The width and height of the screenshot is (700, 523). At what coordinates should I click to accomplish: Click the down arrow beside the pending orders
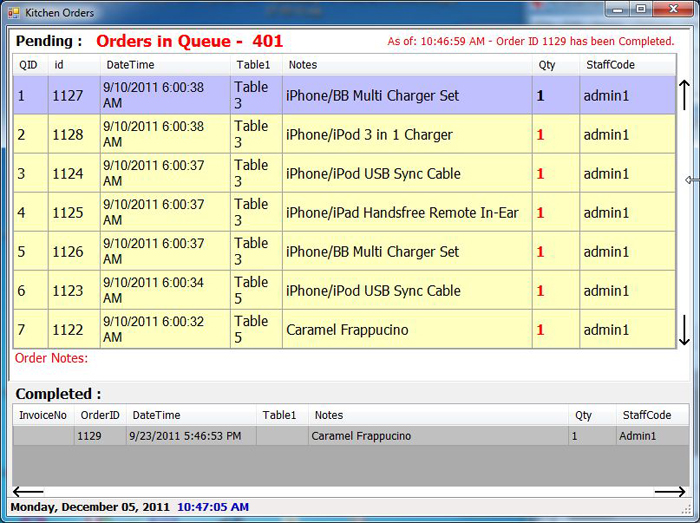point(684,330)
